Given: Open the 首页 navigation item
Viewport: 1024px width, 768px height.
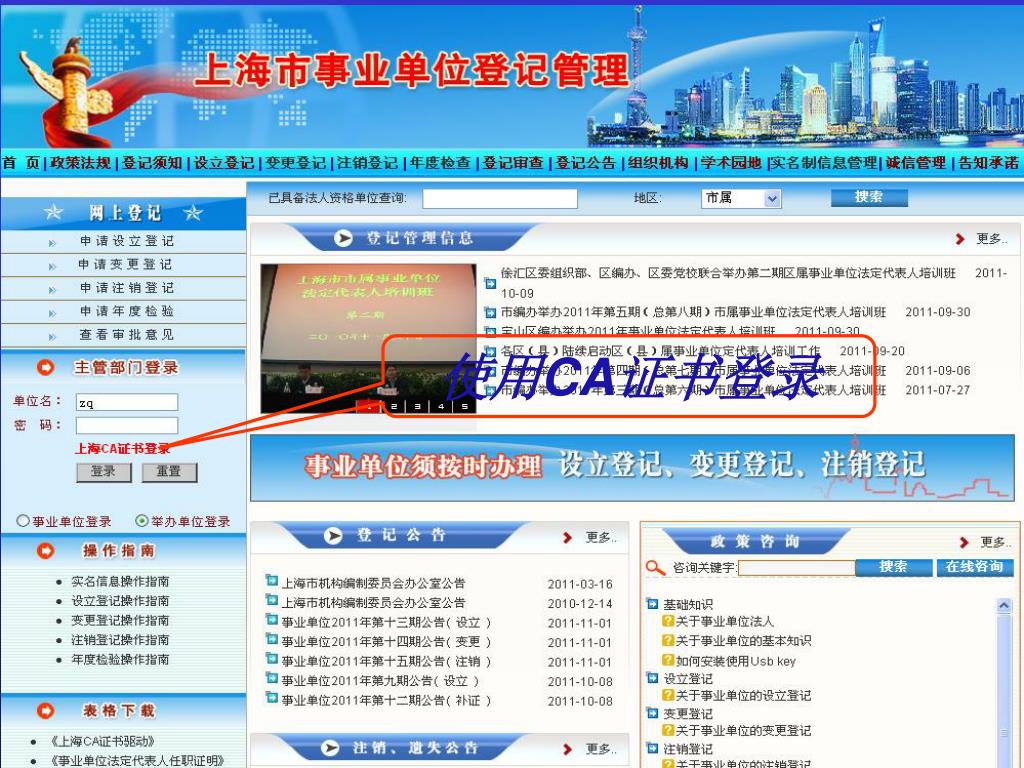Looking at the screenshot, I should tap(21, 163).
